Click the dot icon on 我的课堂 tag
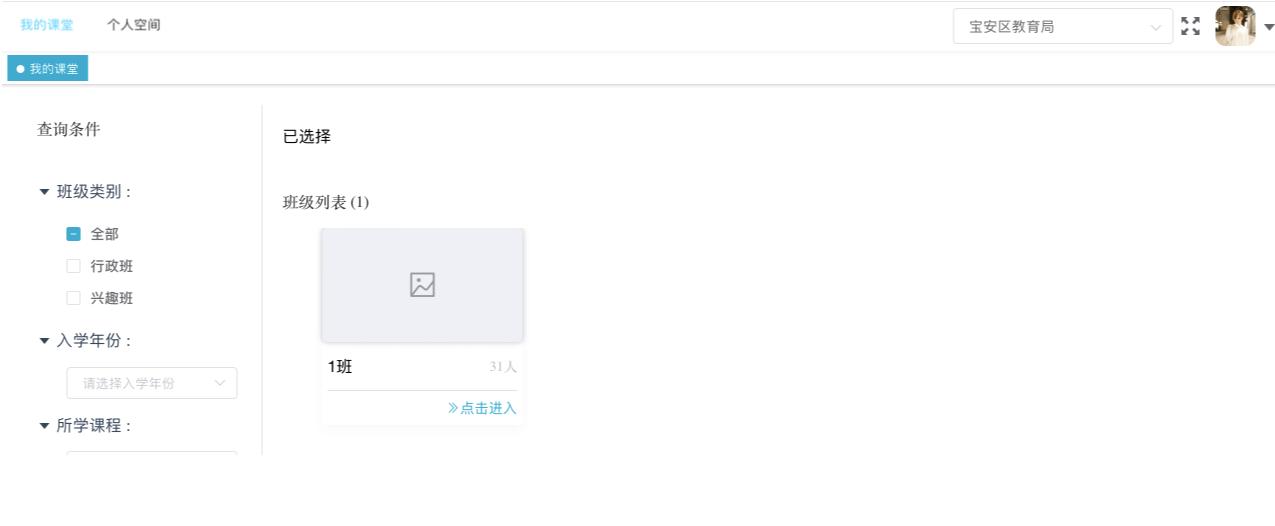The image size is (1275, 526). (x=20, y=69)
